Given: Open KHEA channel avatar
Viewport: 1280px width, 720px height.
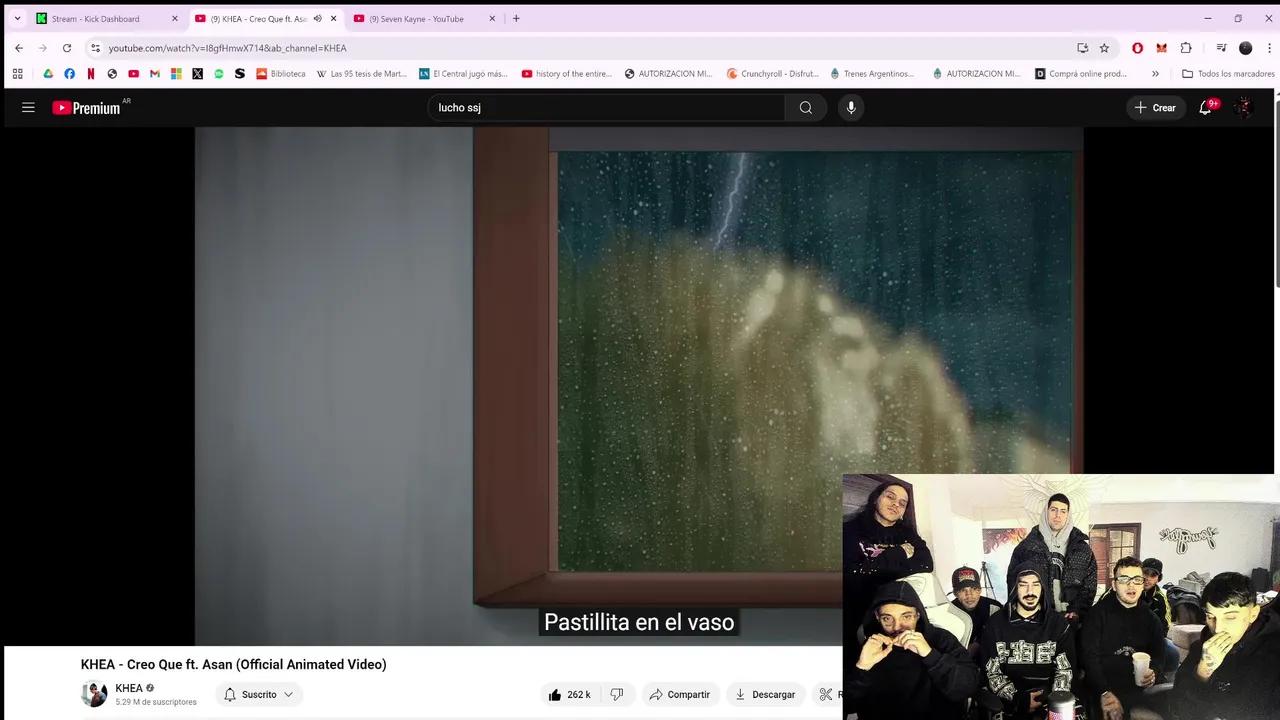Looking at the screenshot, I should click(x=94, y=694).
